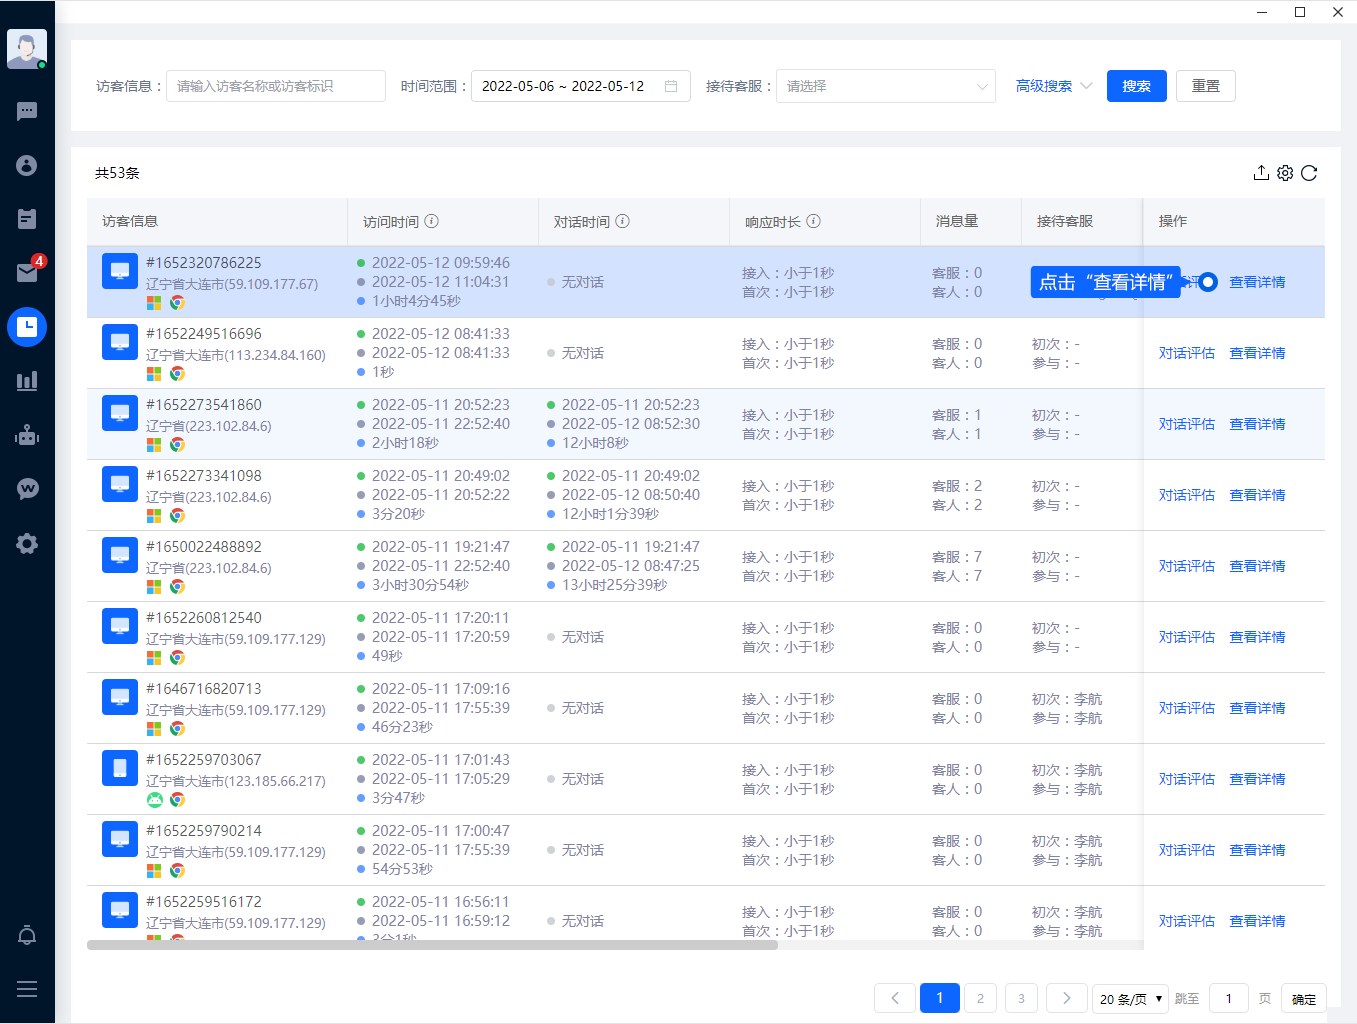
Task: Go to page 2 in pagination
Action: coord(980,998)
